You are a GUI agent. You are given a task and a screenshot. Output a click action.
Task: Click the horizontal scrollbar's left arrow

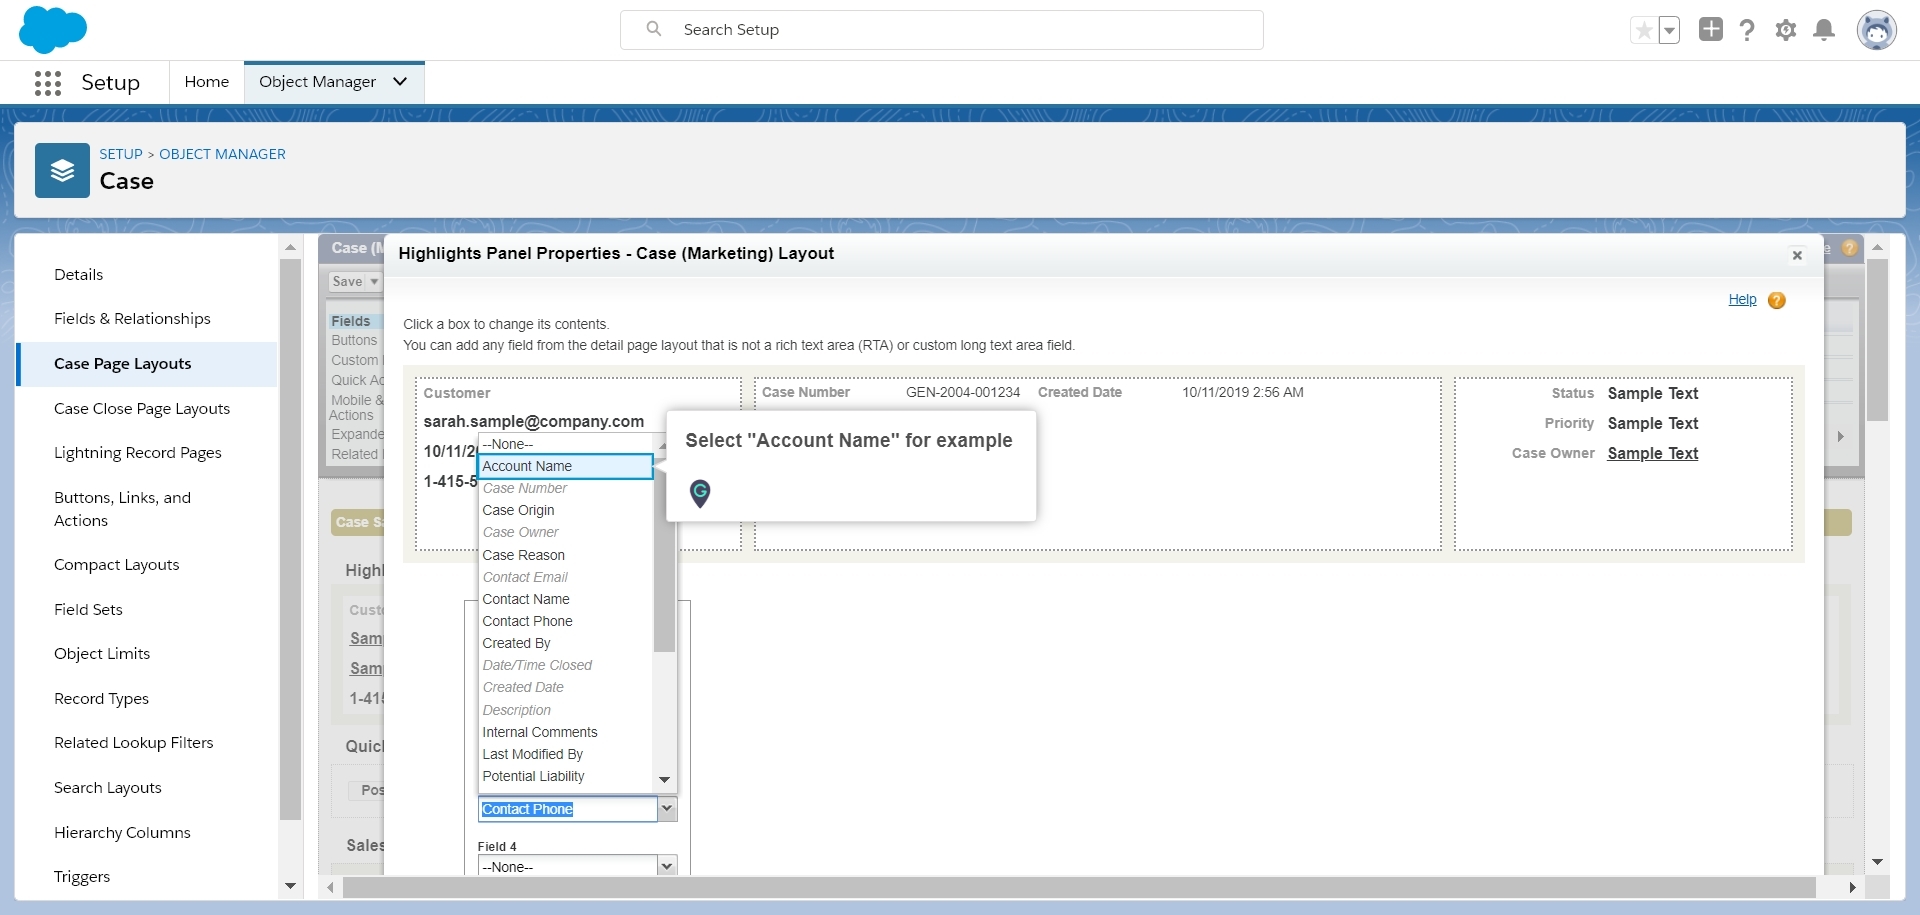pyautogui.click(x=331, y=888)
